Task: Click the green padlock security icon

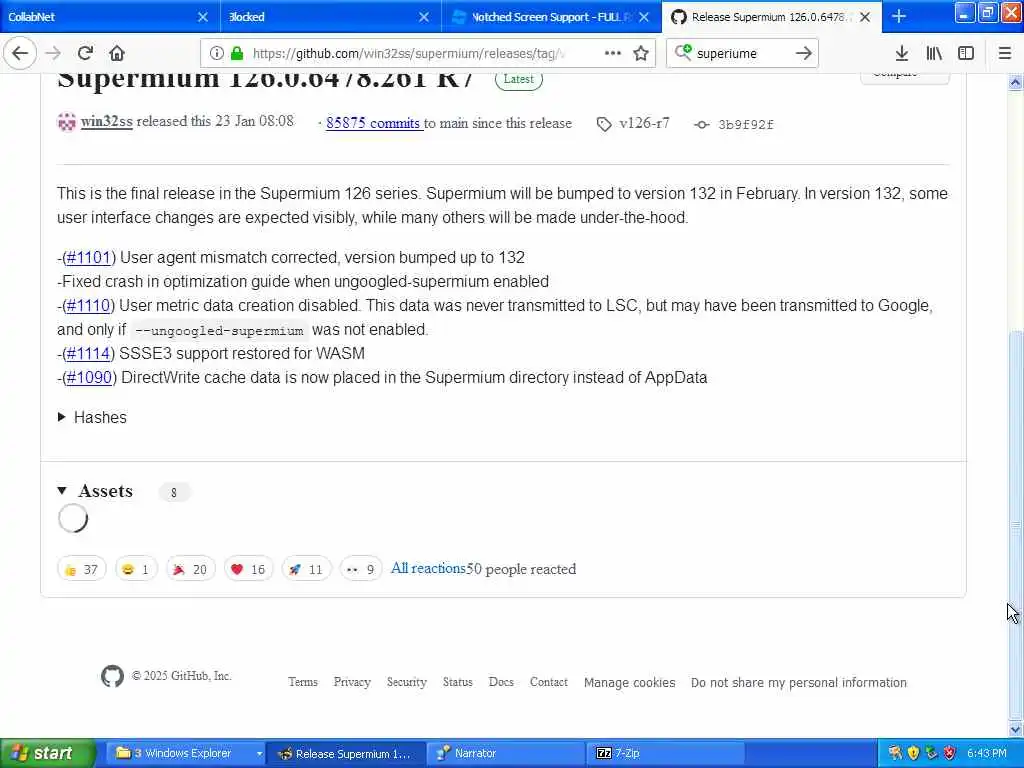Action: point(237,53)
